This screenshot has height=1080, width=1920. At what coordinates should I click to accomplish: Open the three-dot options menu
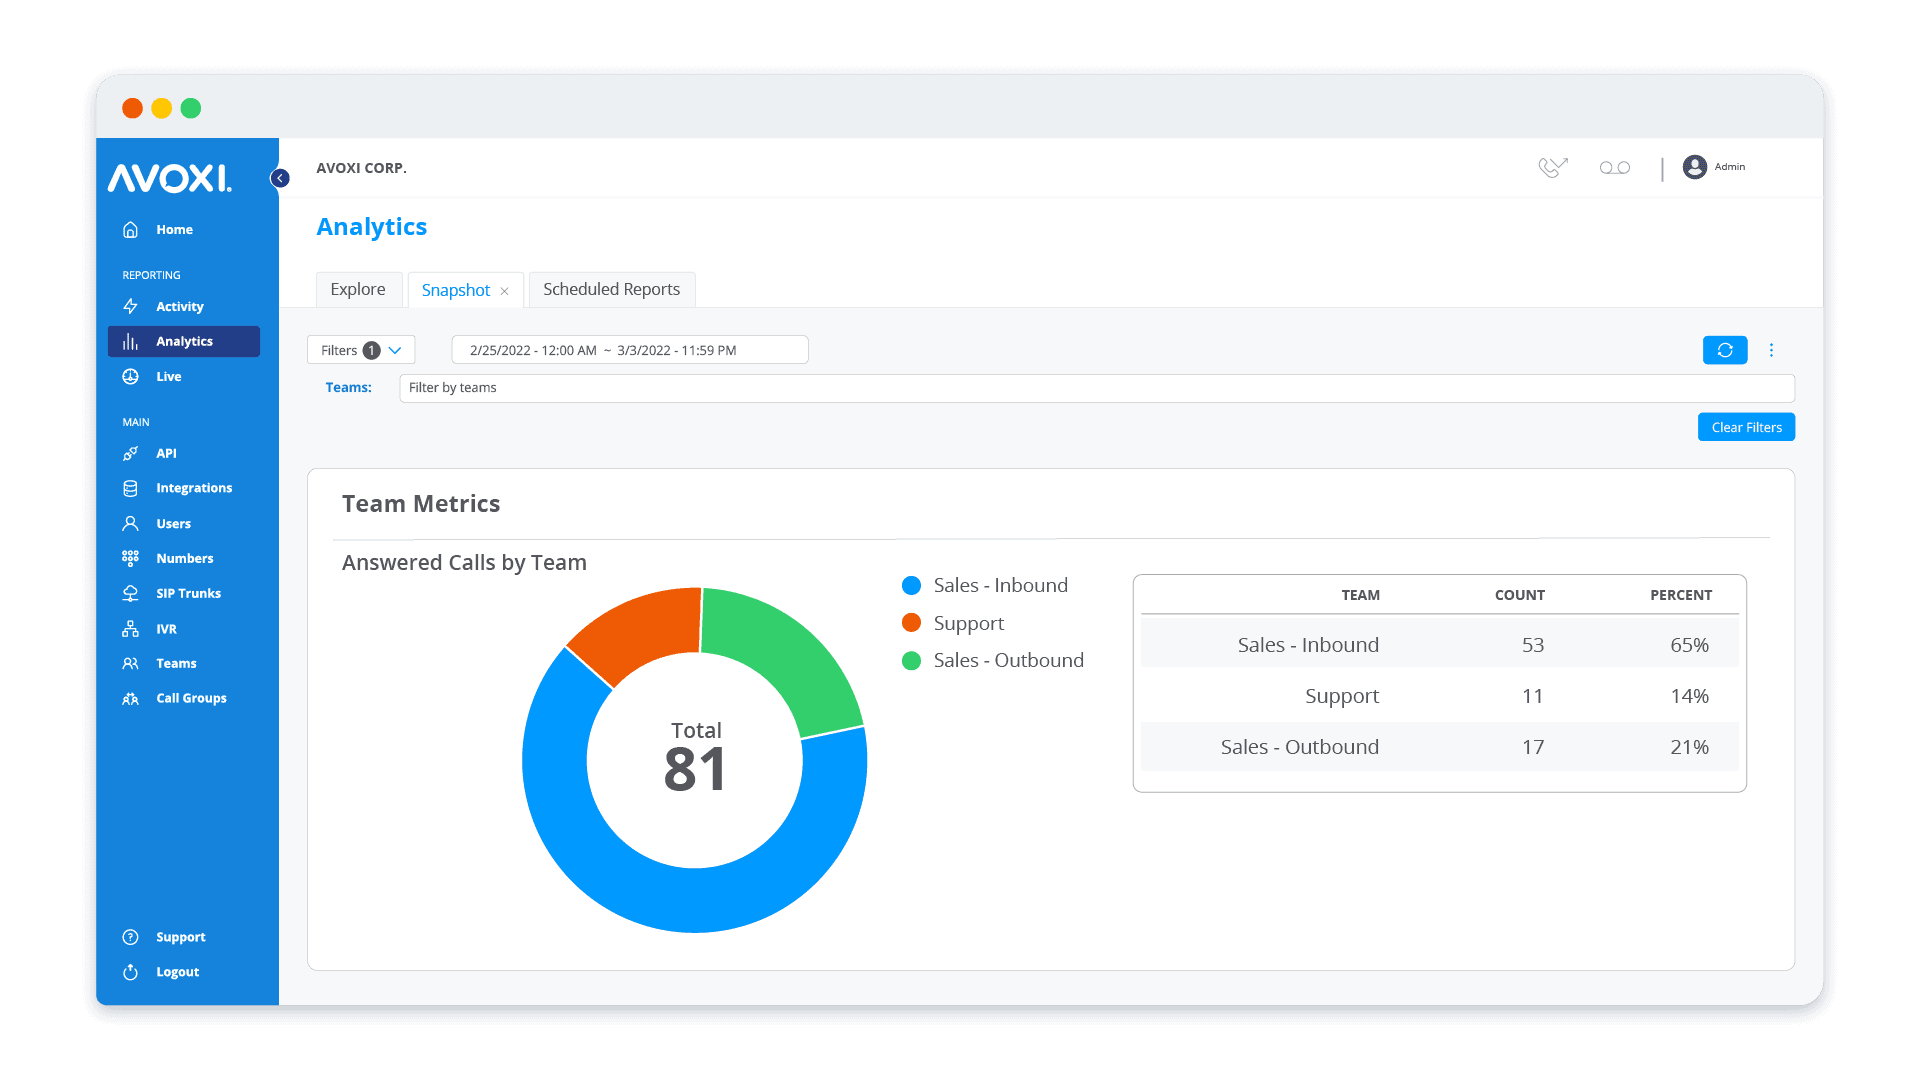point(1772,350)
